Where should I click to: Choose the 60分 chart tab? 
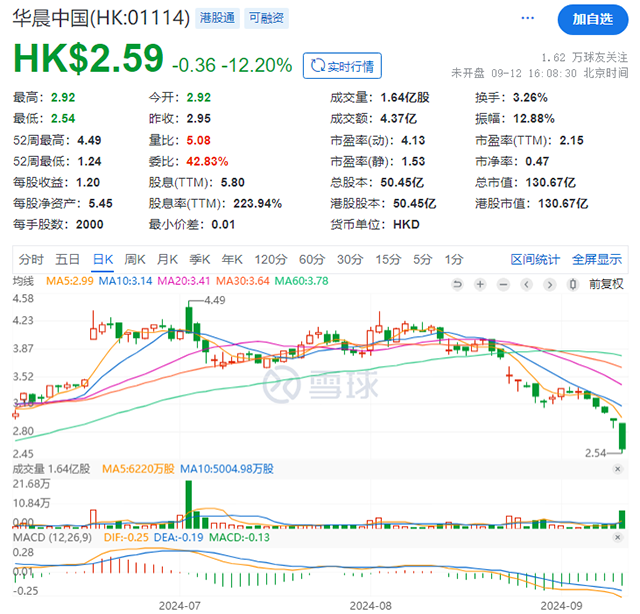click(312, 260)
